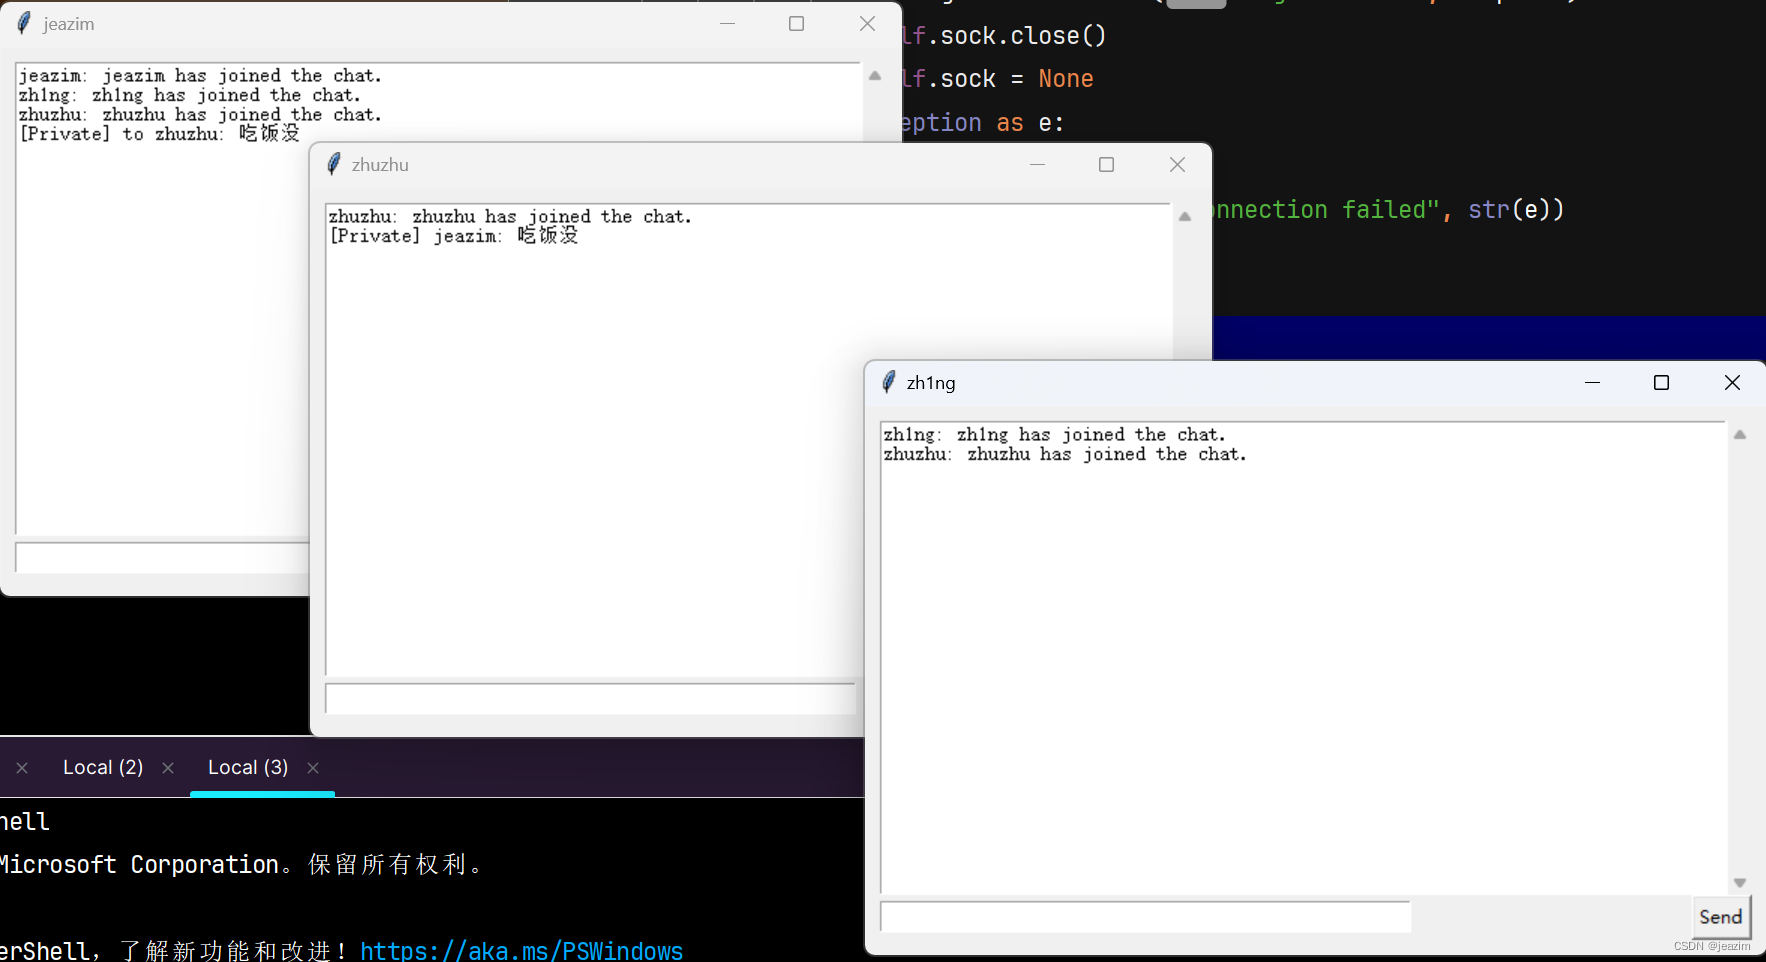
Task: Switch to the Local (3) terminal tab
Action: (x=248, y=767)
